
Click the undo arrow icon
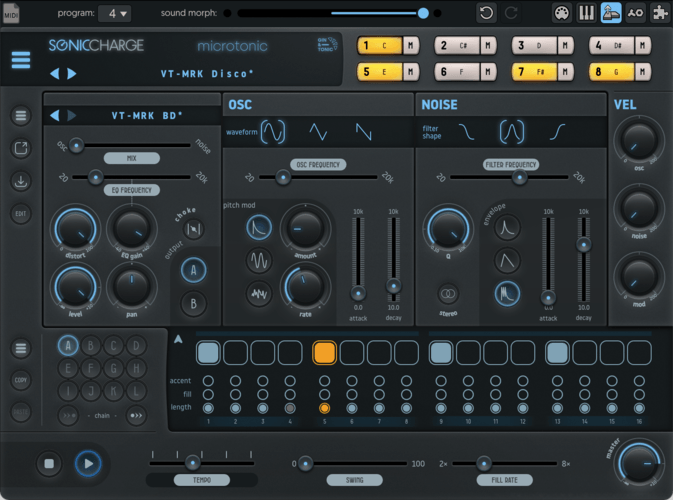486,13
